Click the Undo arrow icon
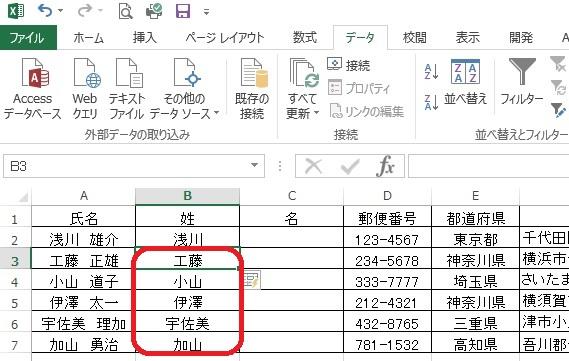Image resolution: width=569 pixels, height=361 pixels. coord(45,11)
